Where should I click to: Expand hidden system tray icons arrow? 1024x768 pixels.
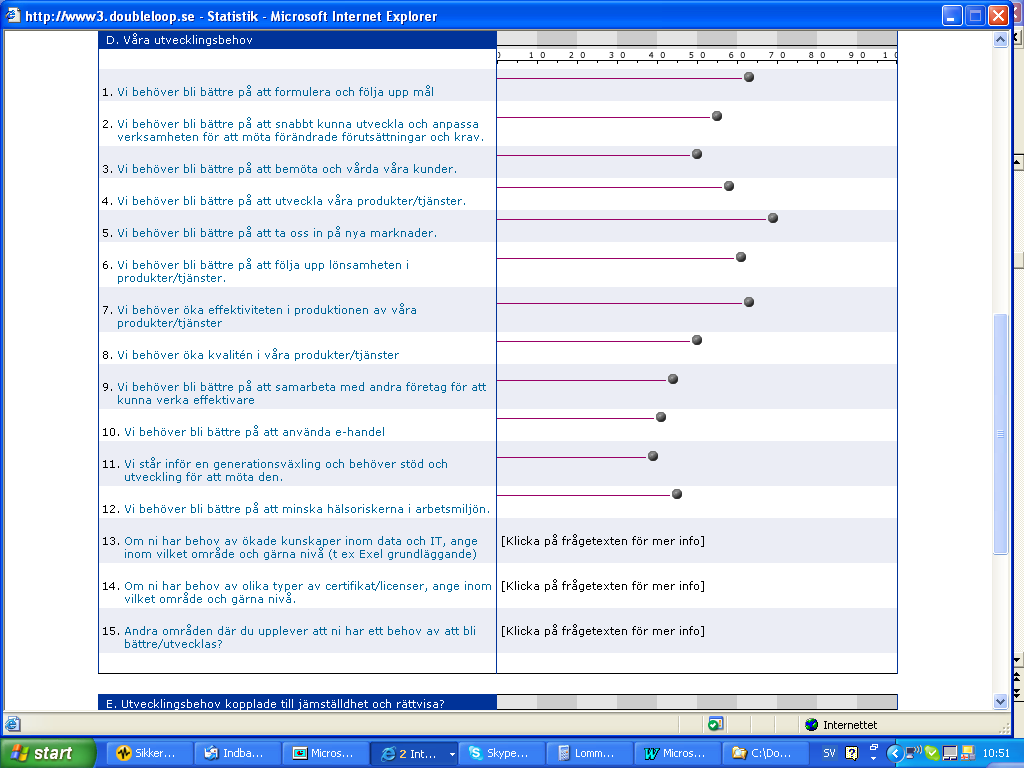point(895,754)
